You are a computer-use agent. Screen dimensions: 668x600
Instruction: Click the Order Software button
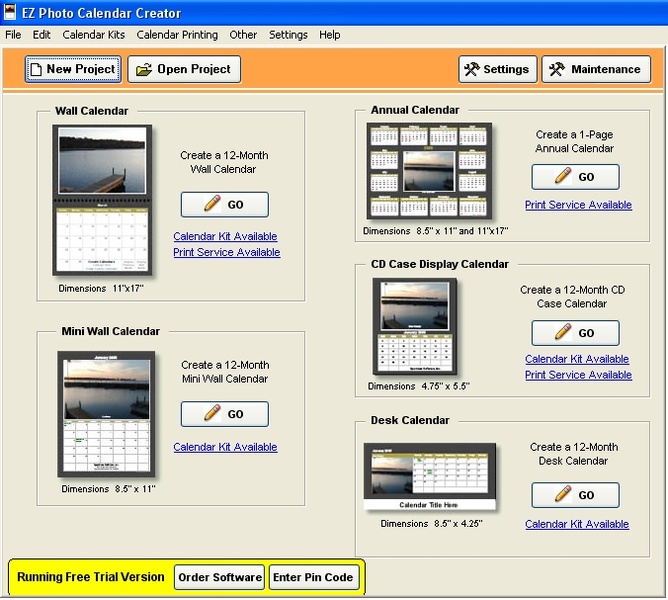click(220, 577)
